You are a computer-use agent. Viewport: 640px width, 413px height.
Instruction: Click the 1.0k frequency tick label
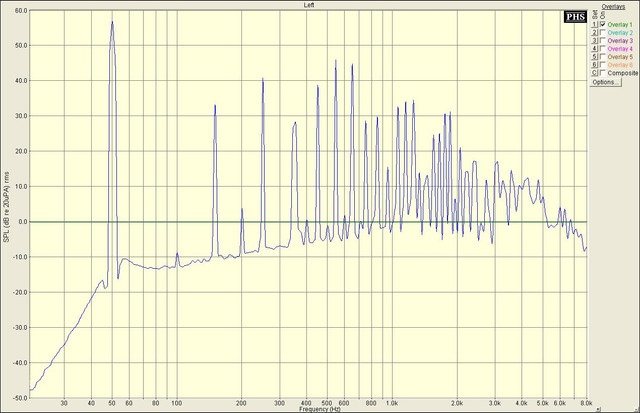392,403
